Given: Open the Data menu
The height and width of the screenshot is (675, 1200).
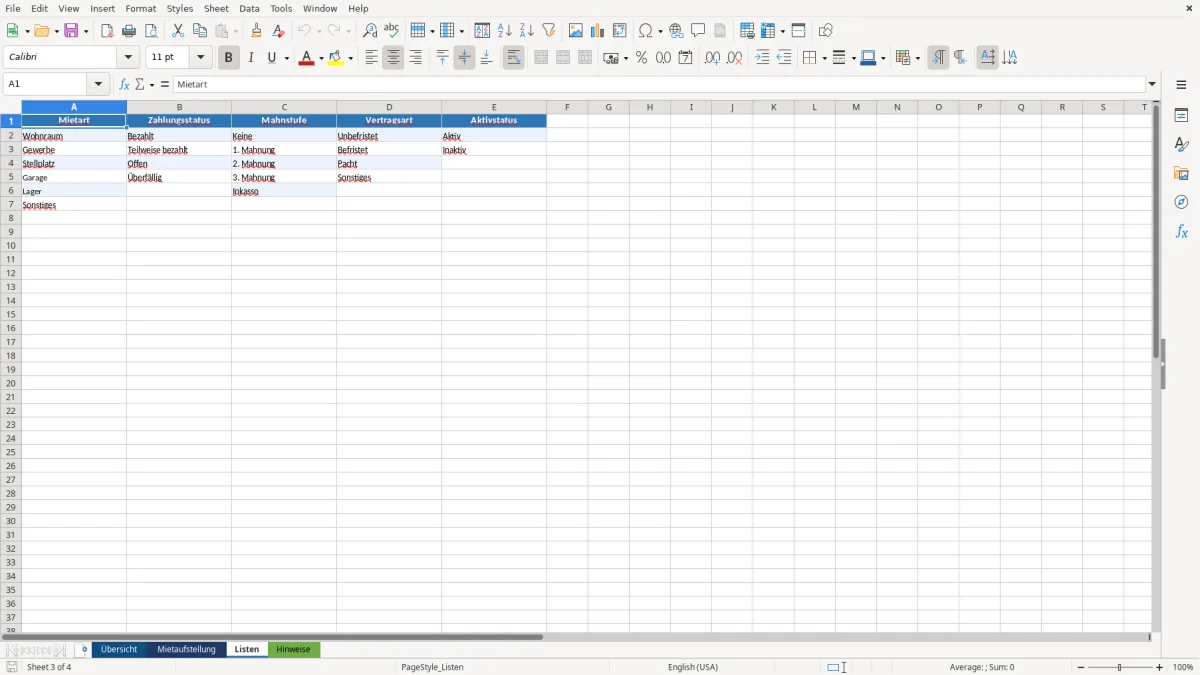Looking at the screenshot, I should pos(249,8).
